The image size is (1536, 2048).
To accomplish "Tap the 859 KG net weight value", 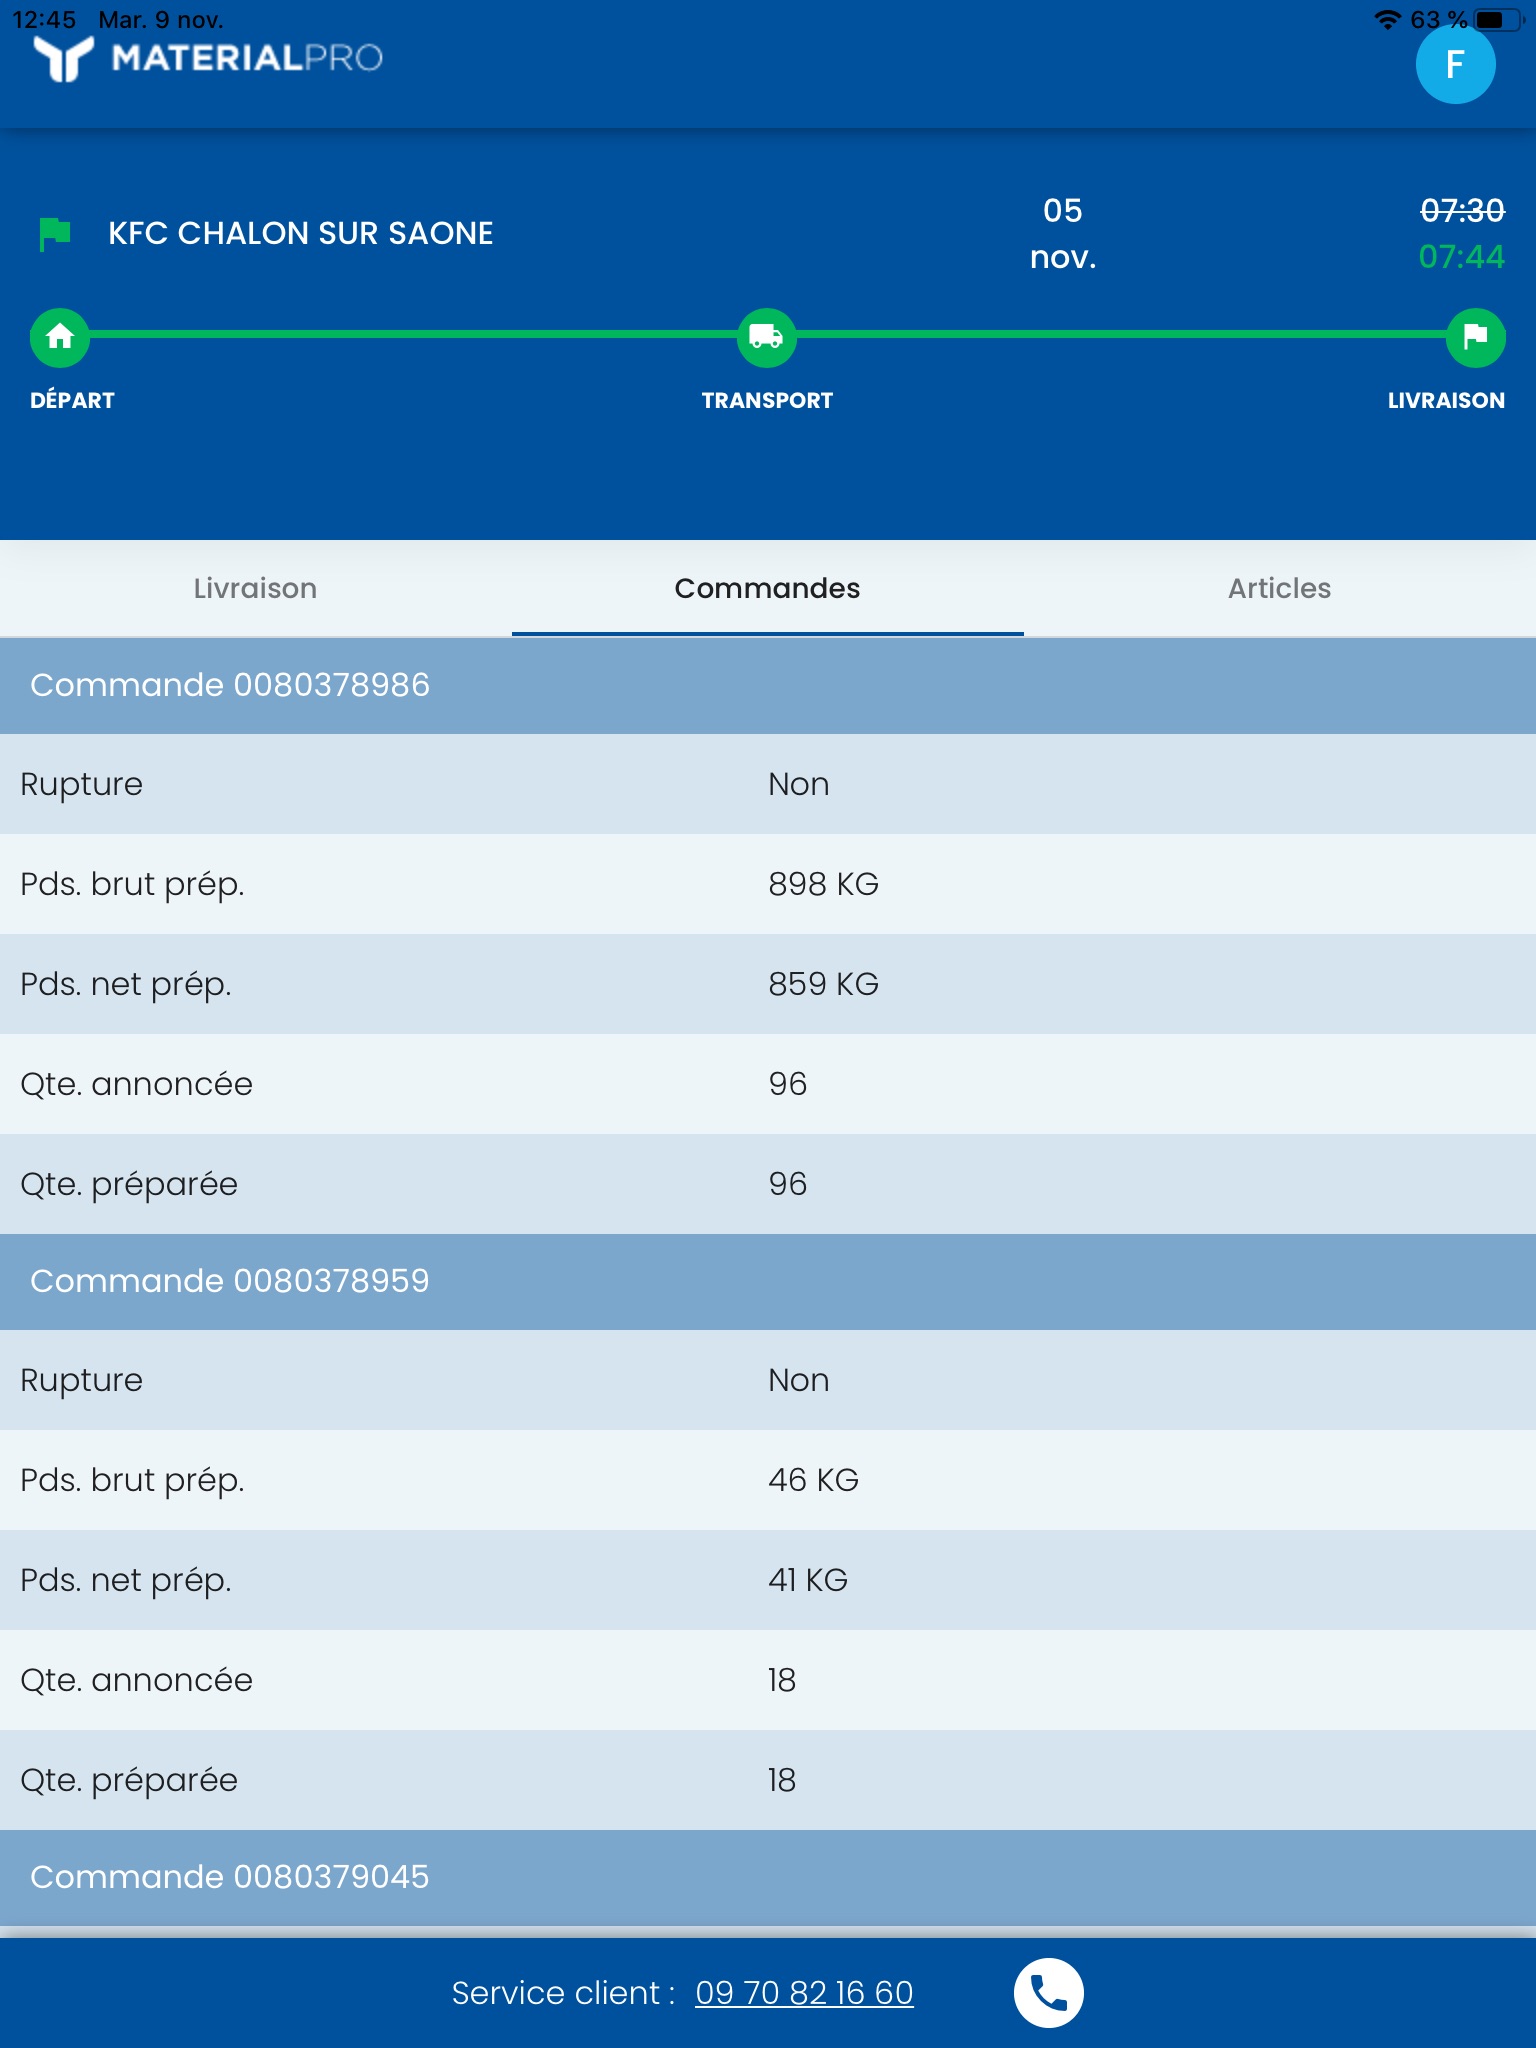I will pyautogui.click(x=823, y=984).
